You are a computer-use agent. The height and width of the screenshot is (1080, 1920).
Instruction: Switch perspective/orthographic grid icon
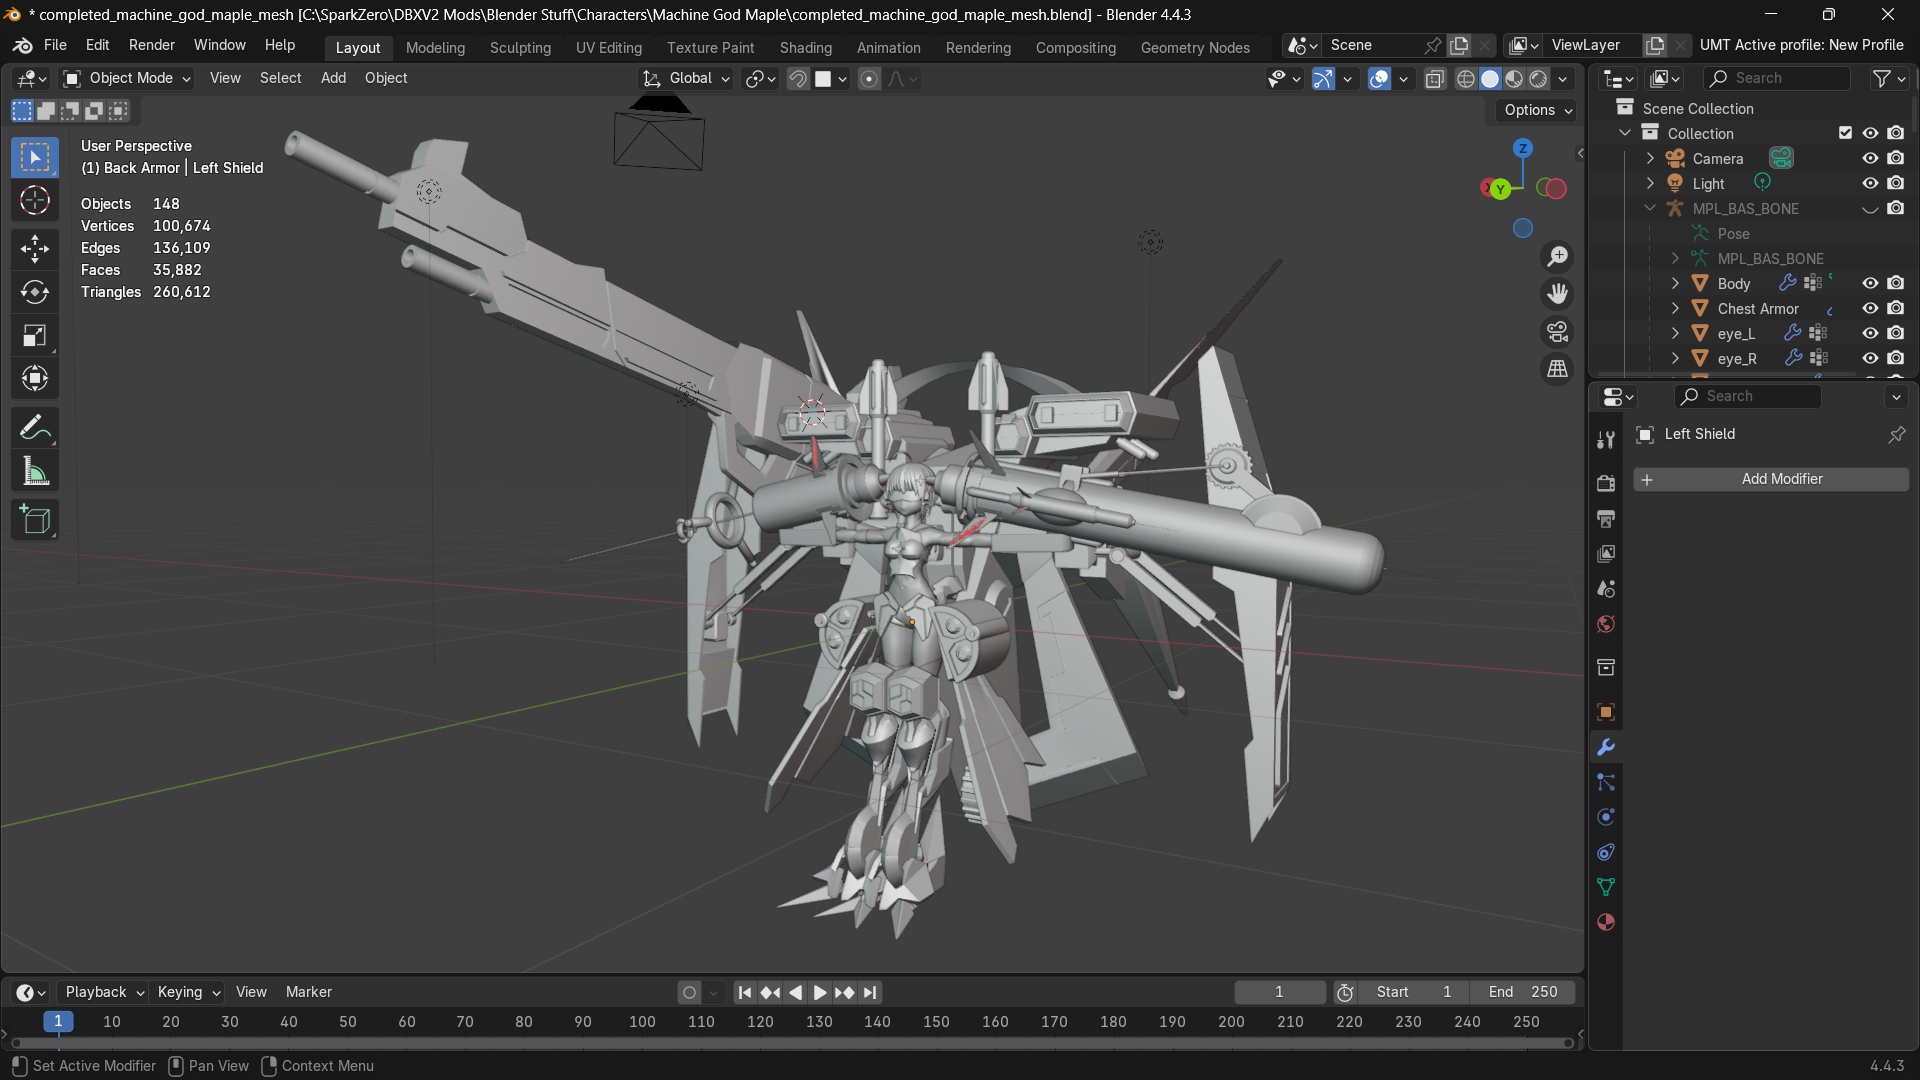tap(1558, 369)
